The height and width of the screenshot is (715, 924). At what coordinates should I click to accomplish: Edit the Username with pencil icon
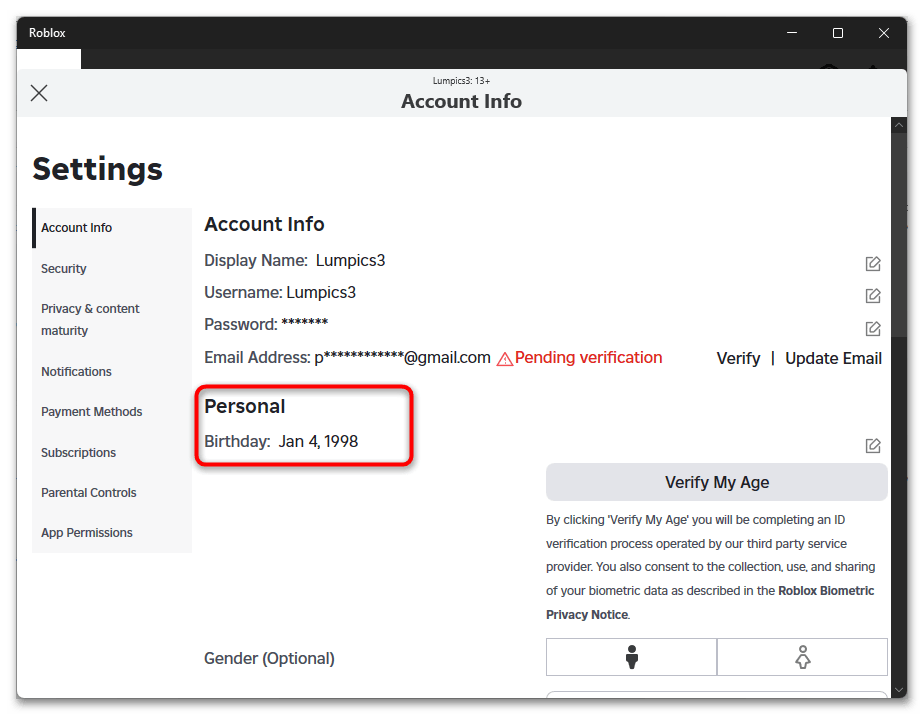(x=873, y=295)
